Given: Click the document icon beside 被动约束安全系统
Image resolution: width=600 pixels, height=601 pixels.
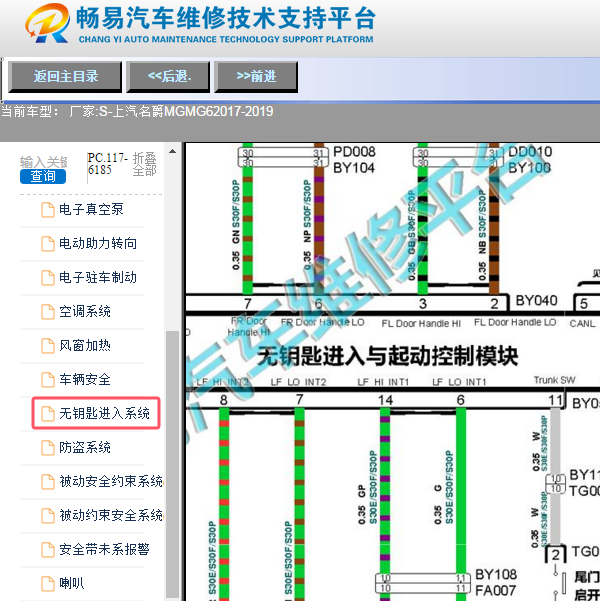Looking at the screenshot, I should pyautogui.click(x=48, y=516).
